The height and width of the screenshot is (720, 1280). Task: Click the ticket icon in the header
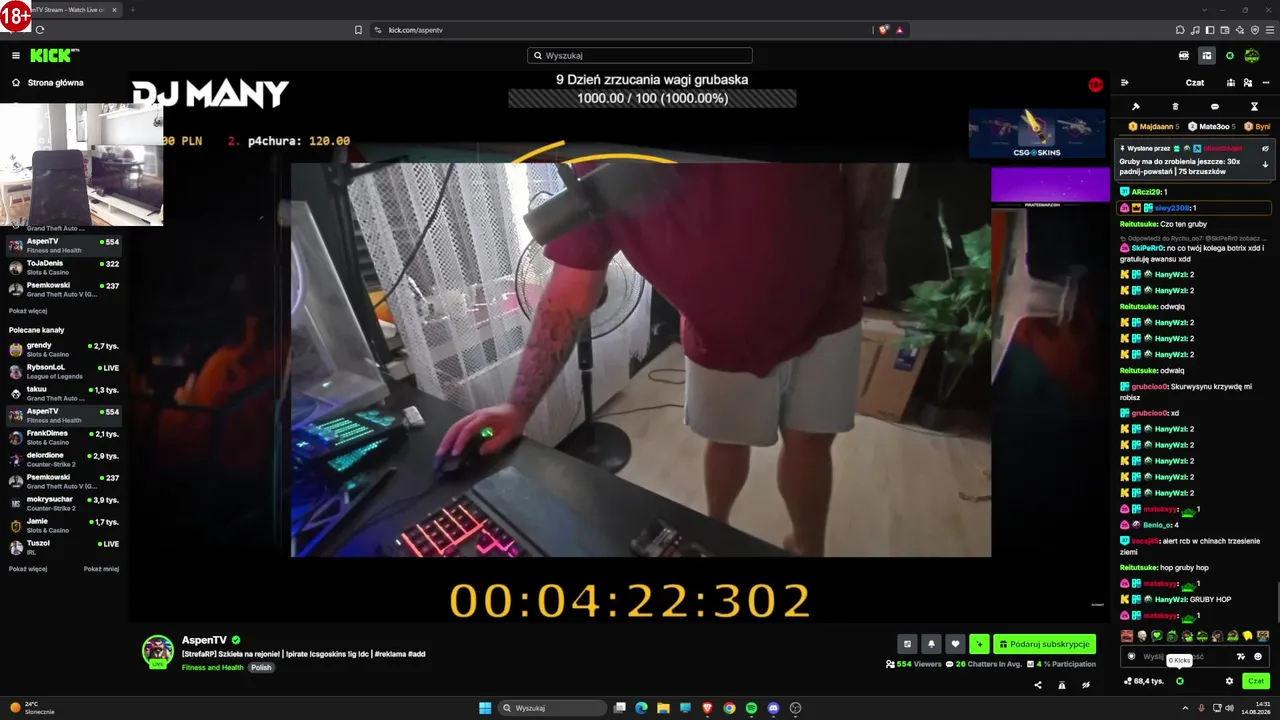coord(1184,56)
